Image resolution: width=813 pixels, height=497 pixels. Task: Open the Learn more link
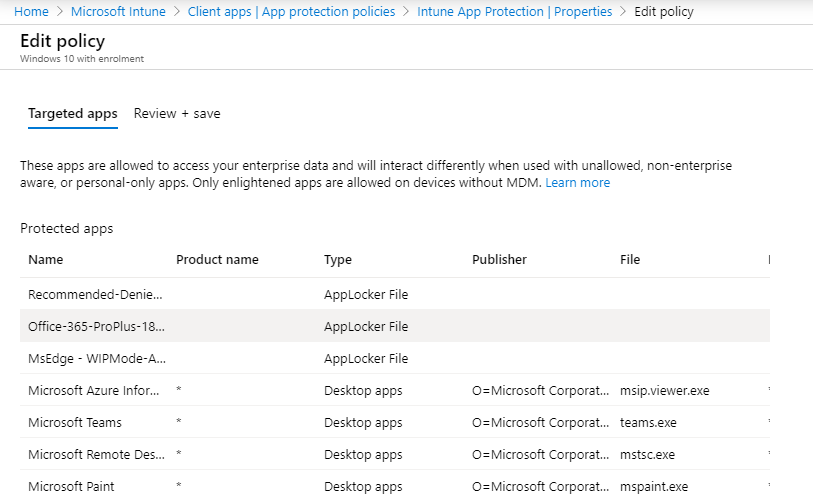click(577, 183)
